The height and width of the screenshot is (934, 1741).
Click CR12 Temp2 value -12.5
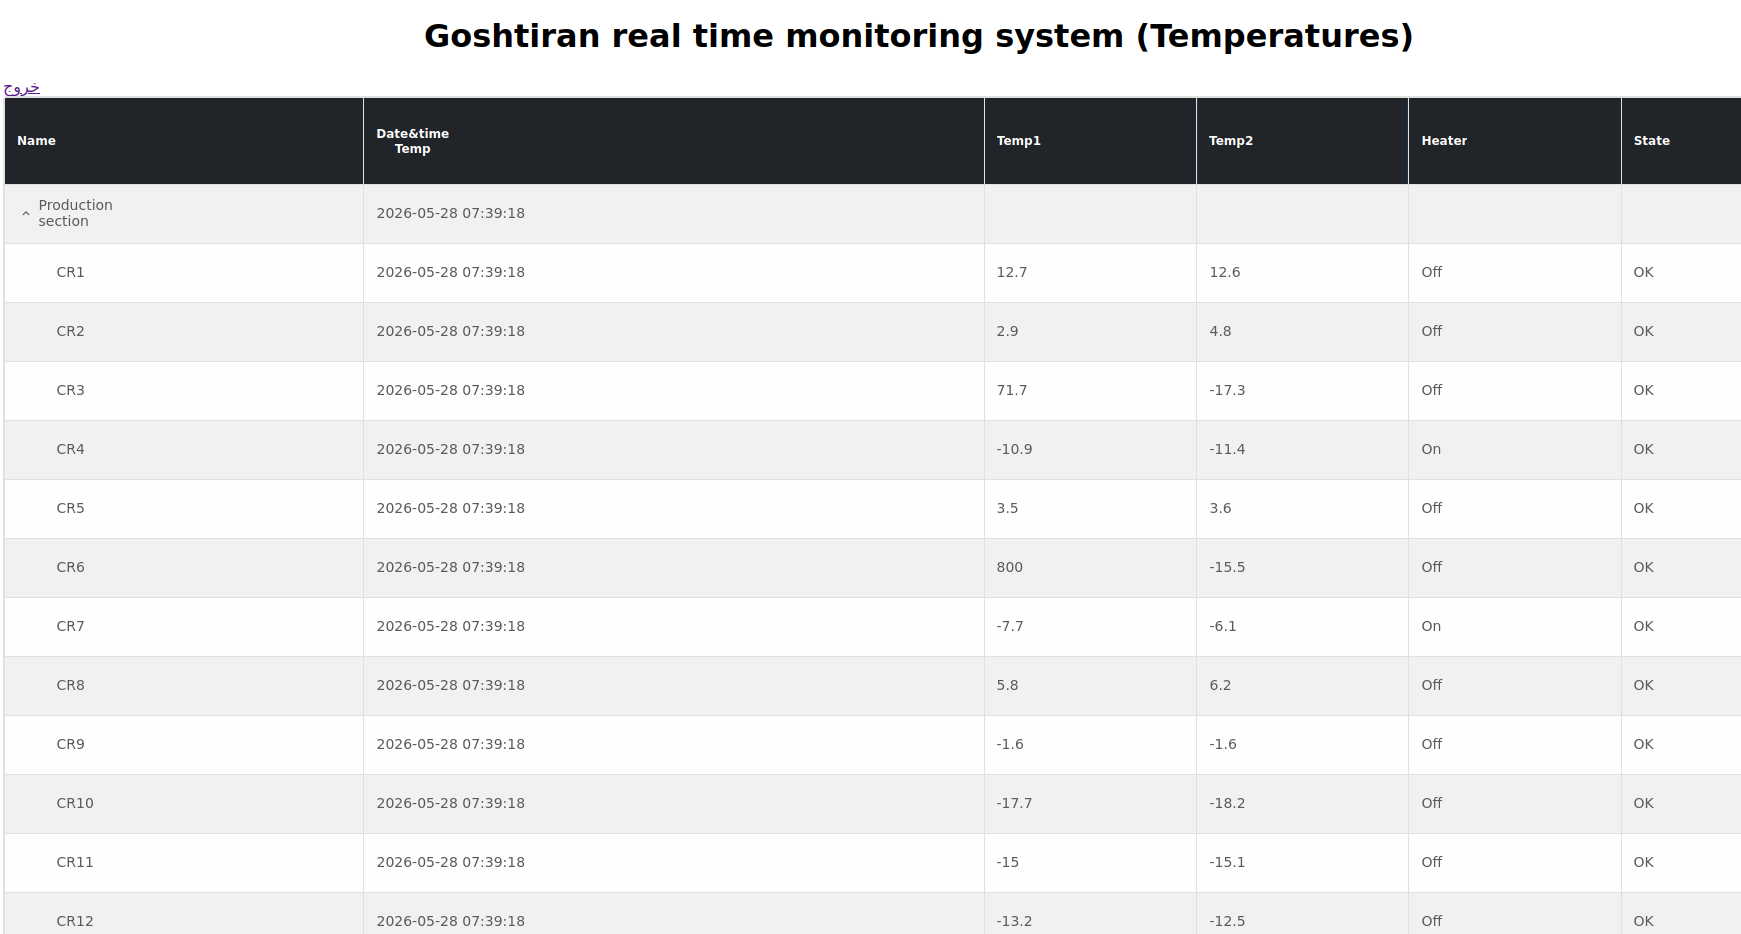[1227, 921]
